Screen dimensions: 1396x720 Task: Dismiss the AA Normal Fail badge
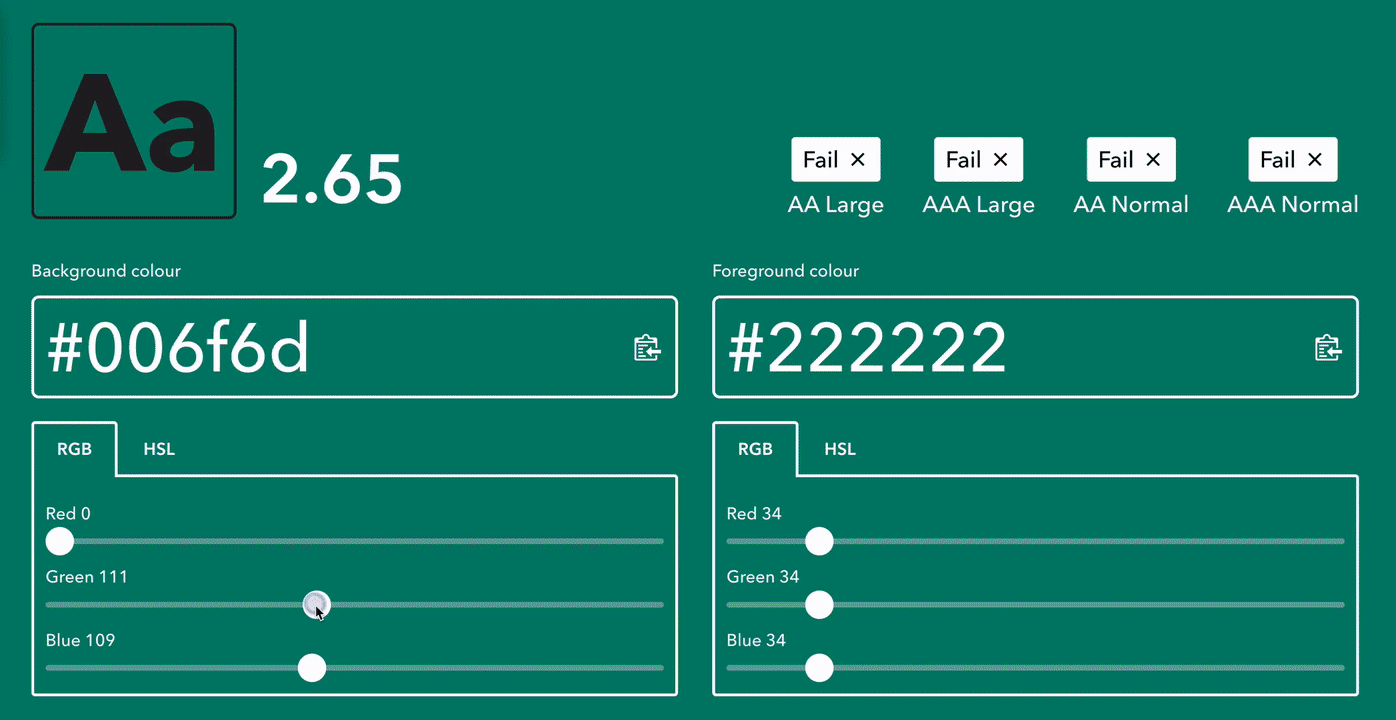click(1153, 159)
